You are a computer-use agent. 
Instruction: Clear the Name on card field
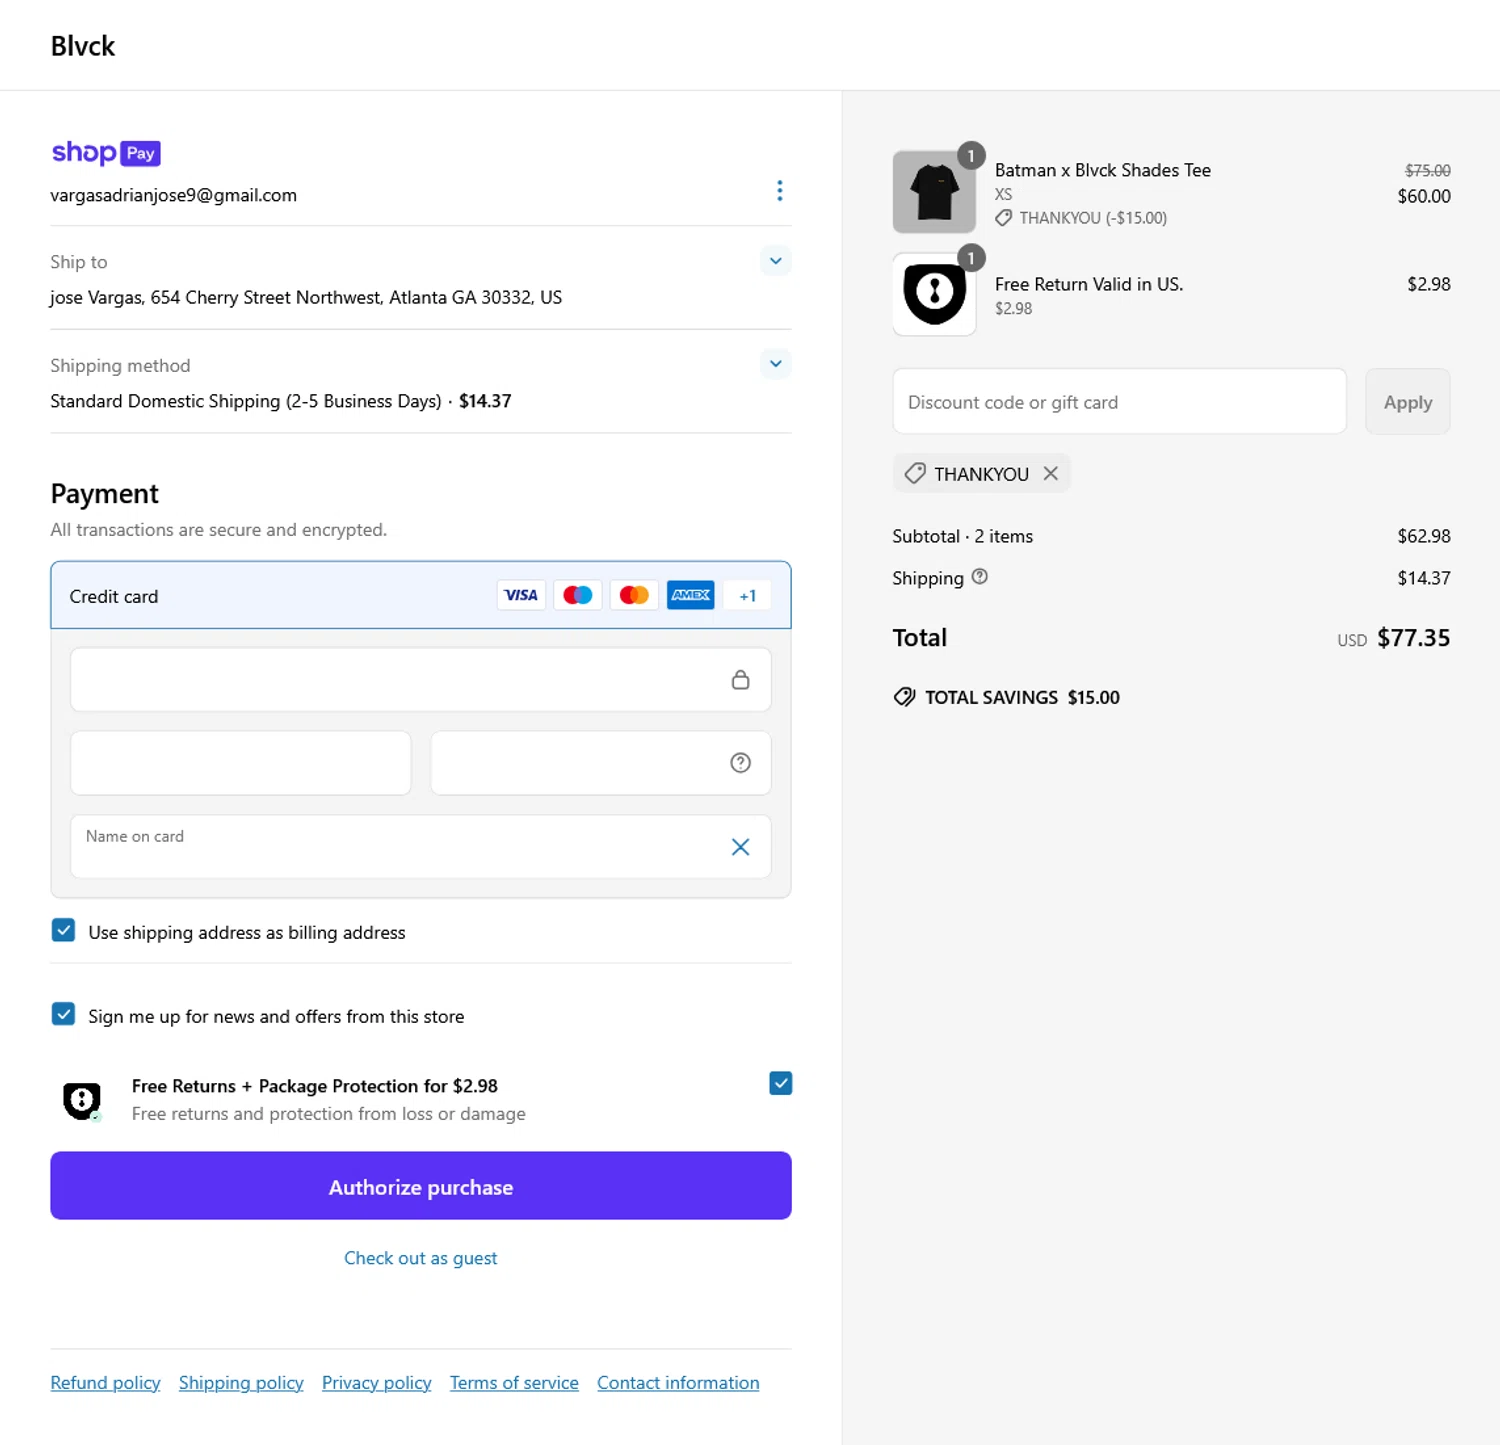click(740, 847)
